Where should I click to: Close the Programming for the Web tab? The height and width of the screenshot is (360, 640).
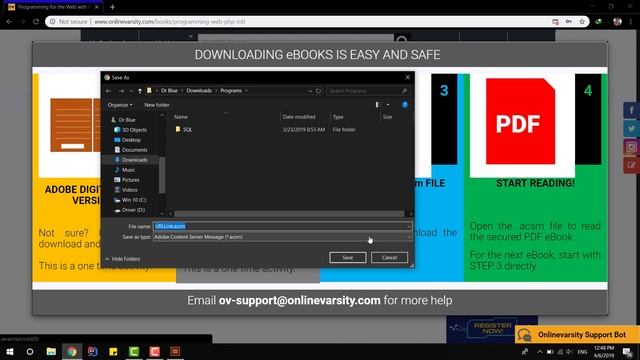point(97,7)
